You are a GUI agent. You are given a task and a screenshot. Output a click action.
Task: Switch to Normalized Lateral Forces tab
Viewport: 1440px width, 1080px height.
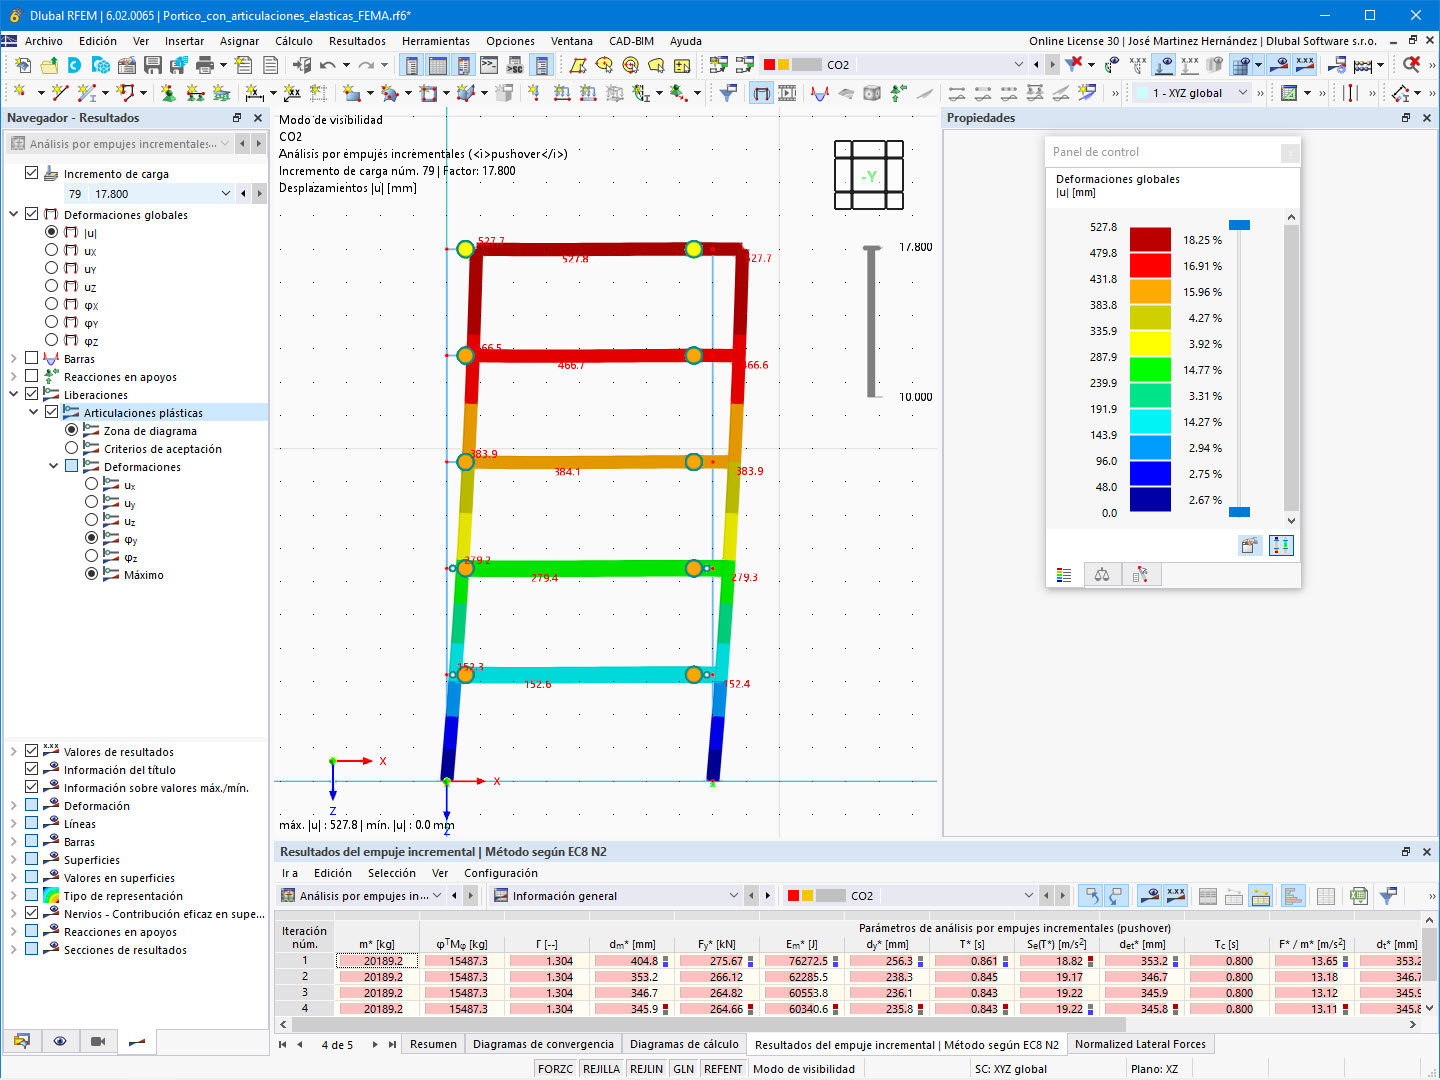[x=1141, y=1044]
